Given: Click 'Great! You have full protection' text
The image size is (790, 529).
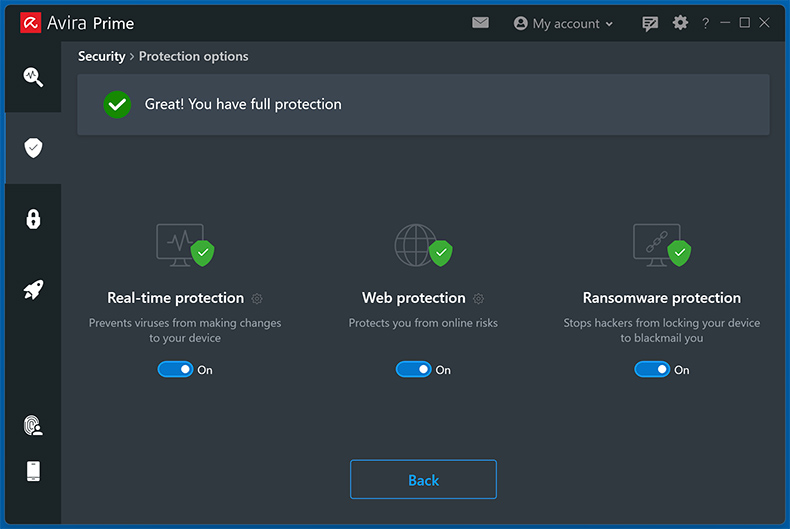Looking at the screenshot, I should [243, 104].
